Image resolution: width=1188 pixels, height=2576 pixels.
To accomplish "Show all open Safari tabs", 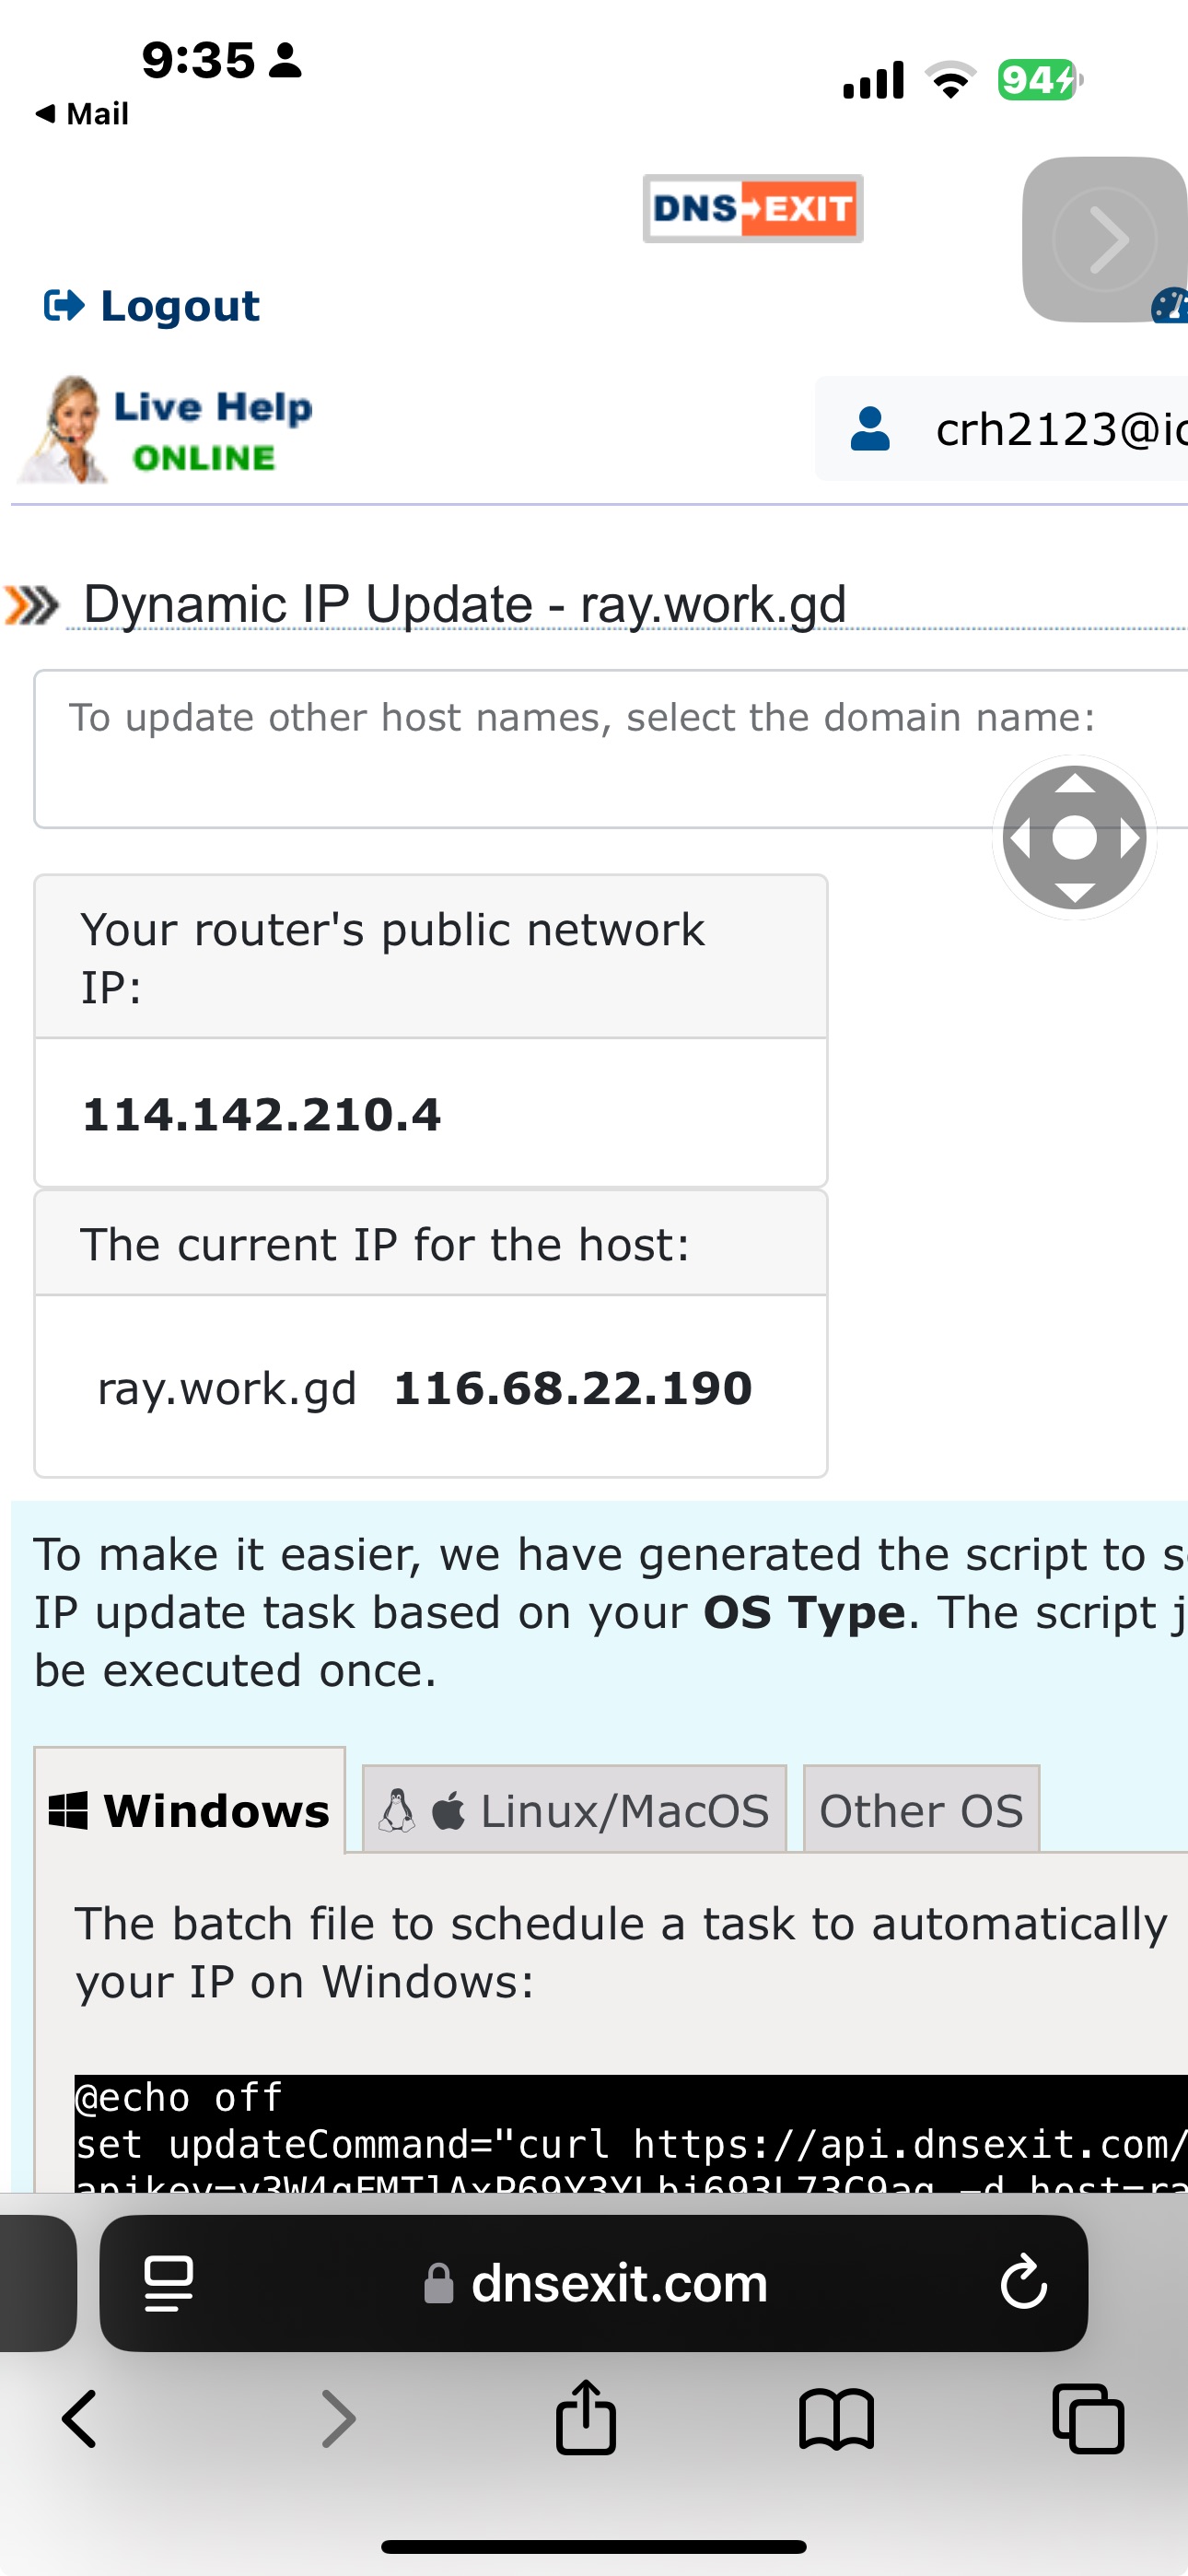I will [x=1088, y=2419].
